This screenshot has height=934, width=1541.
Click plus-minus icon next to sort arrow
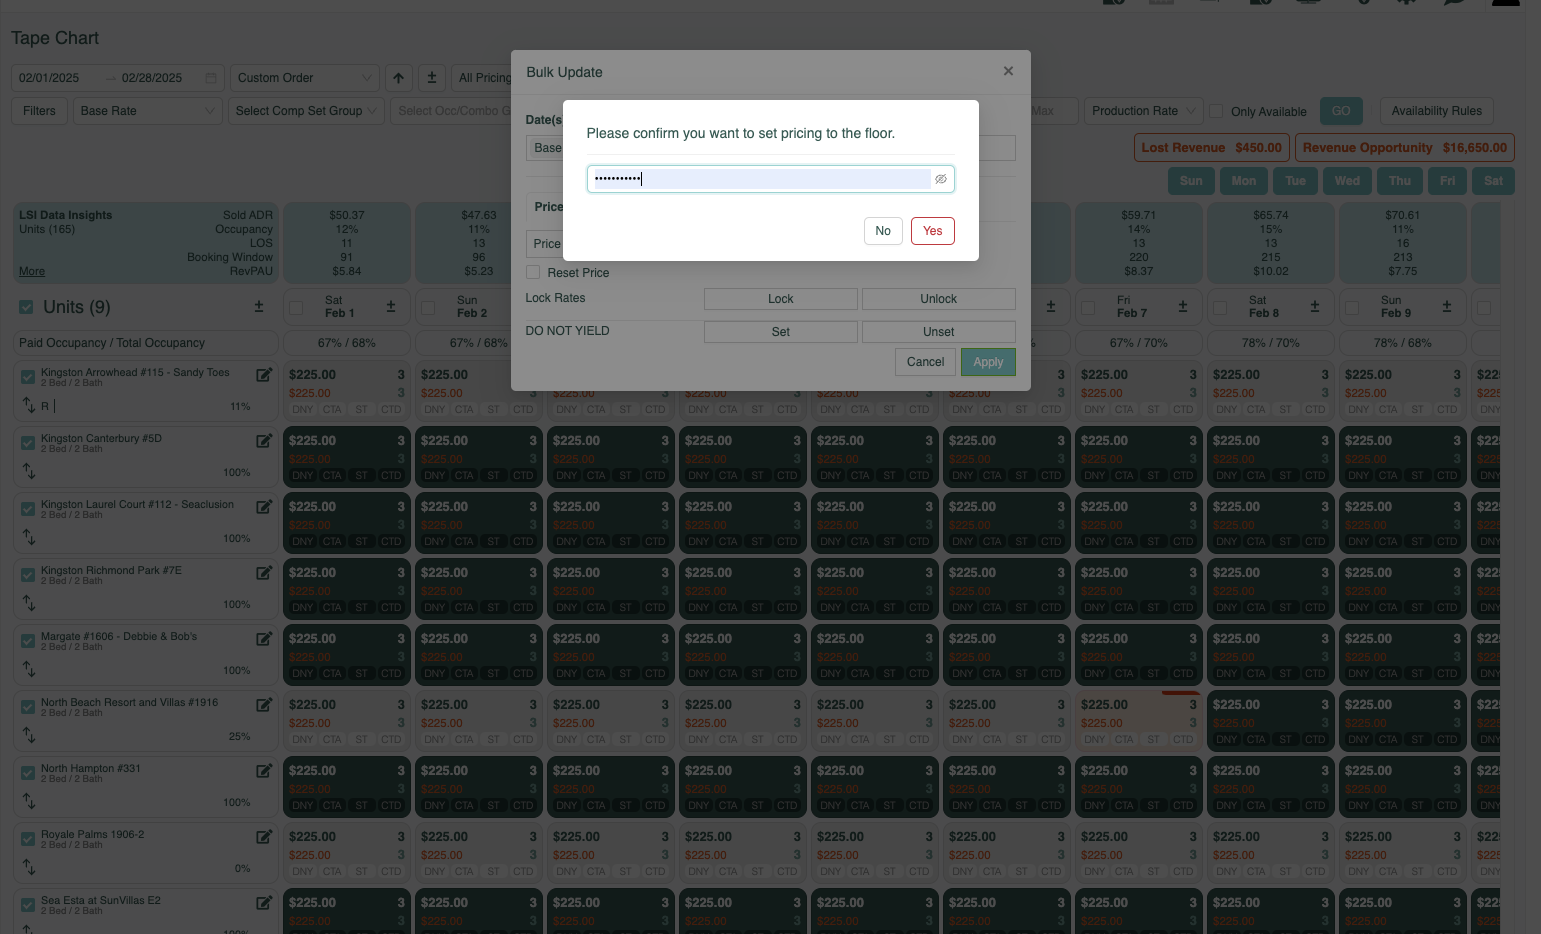coord(432,78)
